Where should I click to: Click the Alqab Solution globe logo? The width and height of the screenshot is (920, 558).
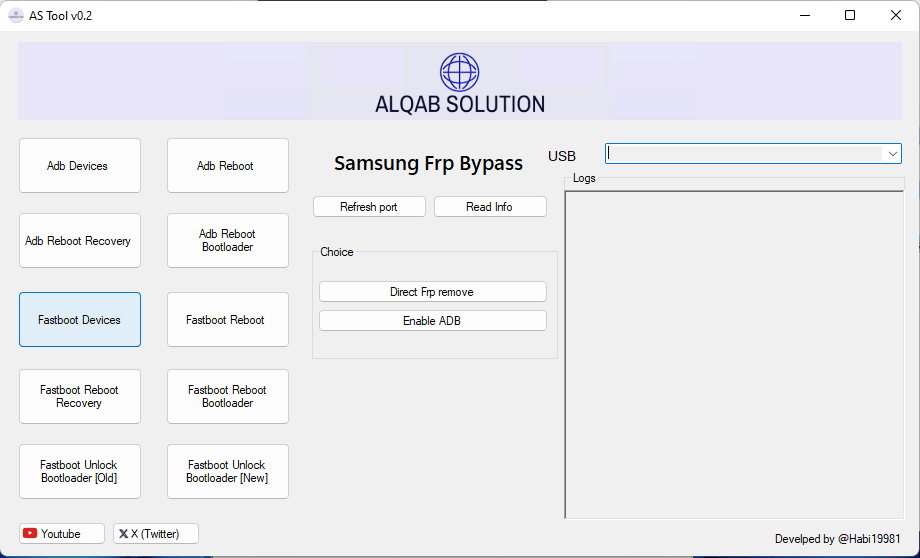(x=459, y=72)
